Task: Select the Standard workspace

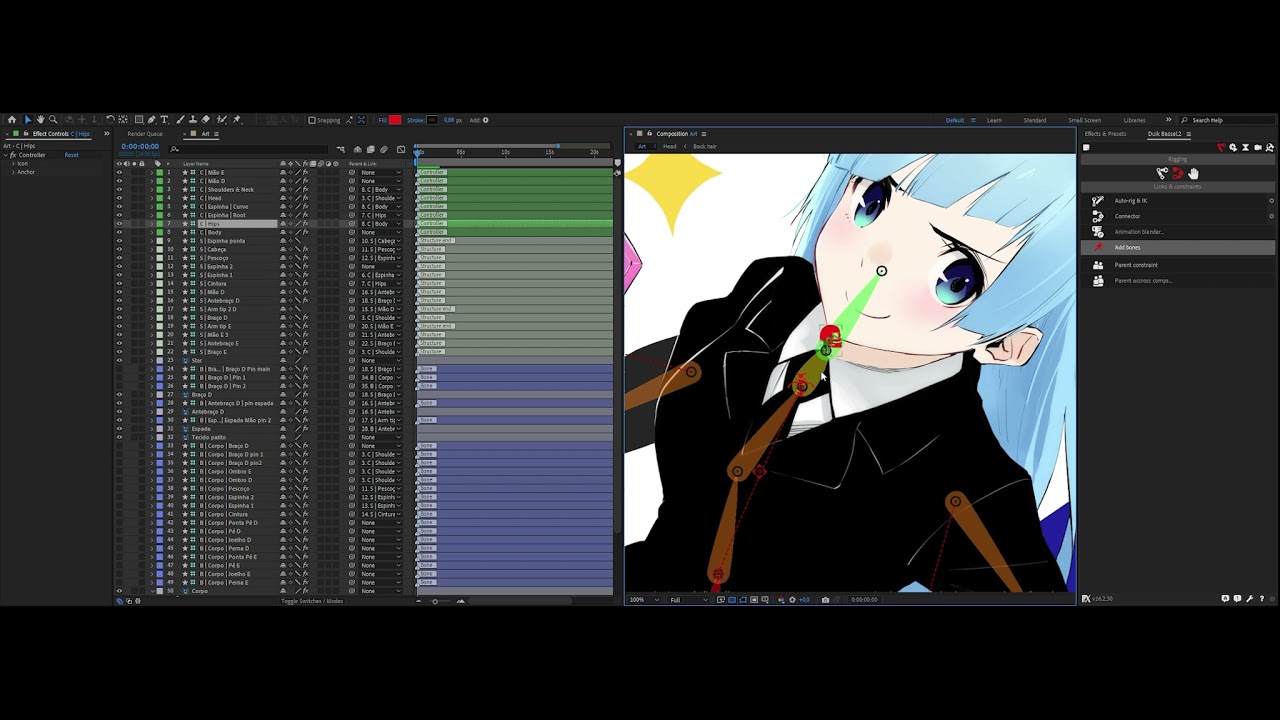Action: click(x=1035, y=120)
